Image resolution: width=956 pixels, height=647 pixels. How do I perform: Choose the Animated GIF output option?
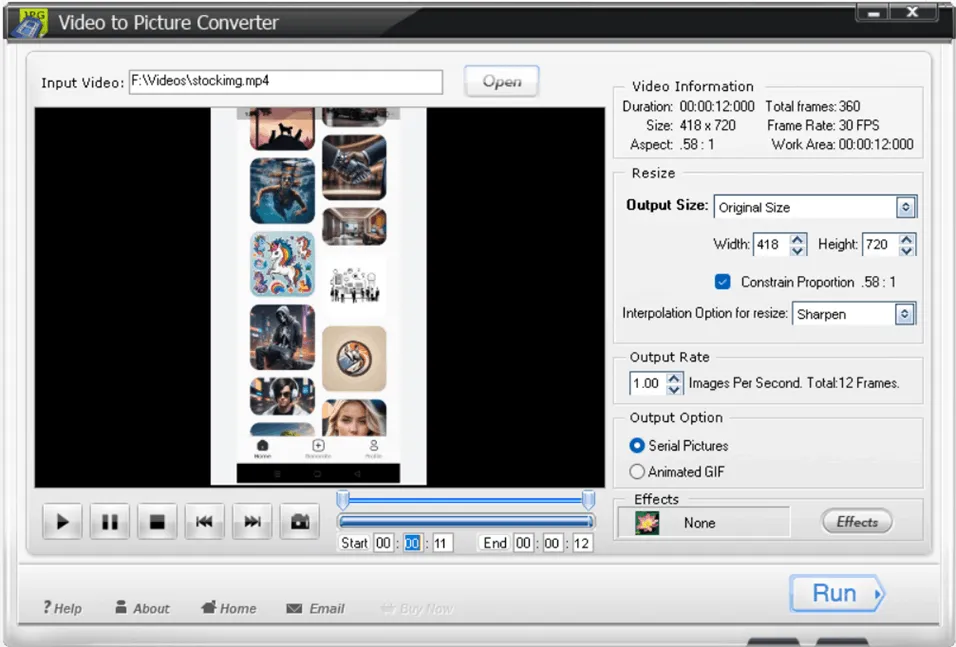coord(637,472)
